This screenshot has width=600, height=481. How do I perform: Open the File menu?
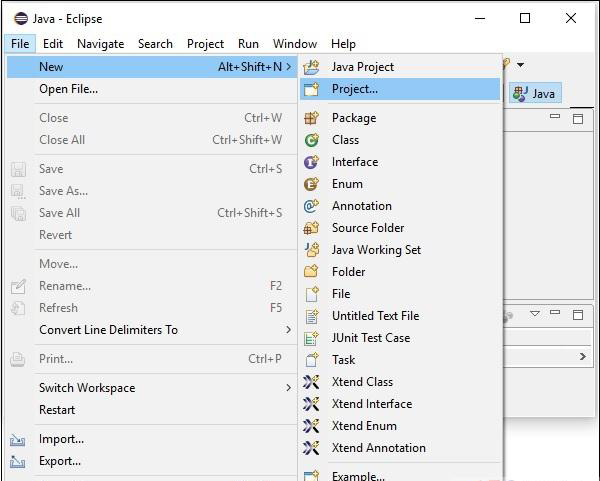[20, 44]
